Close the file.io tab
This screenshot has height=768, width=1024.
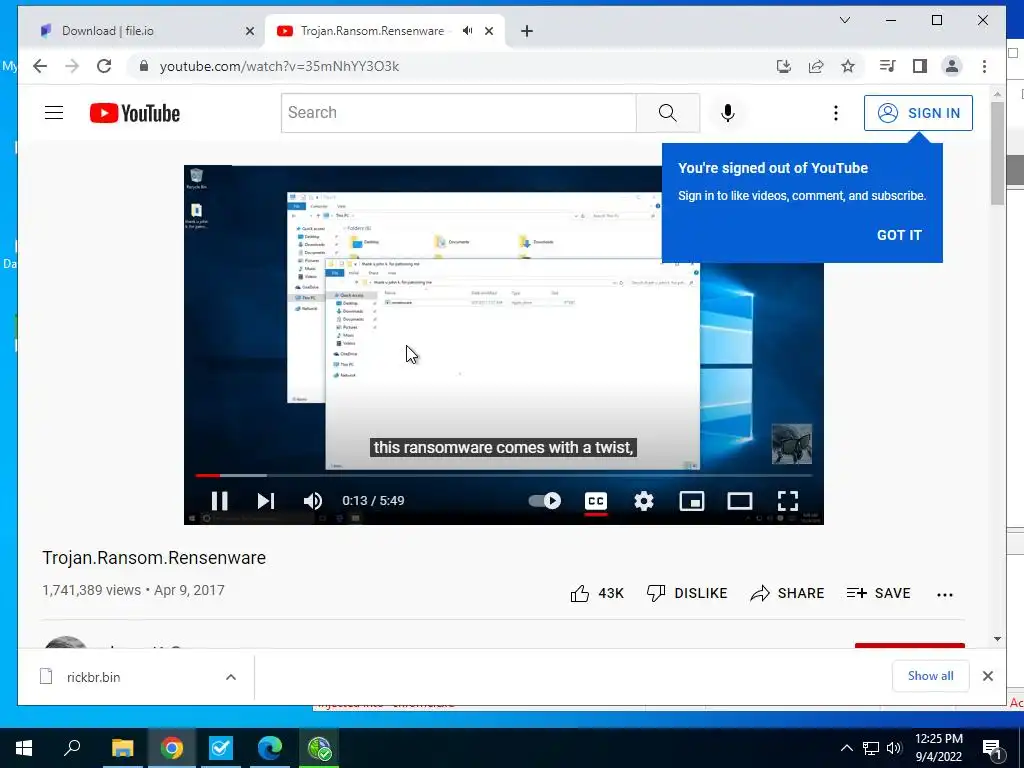[x=249, y=31]
